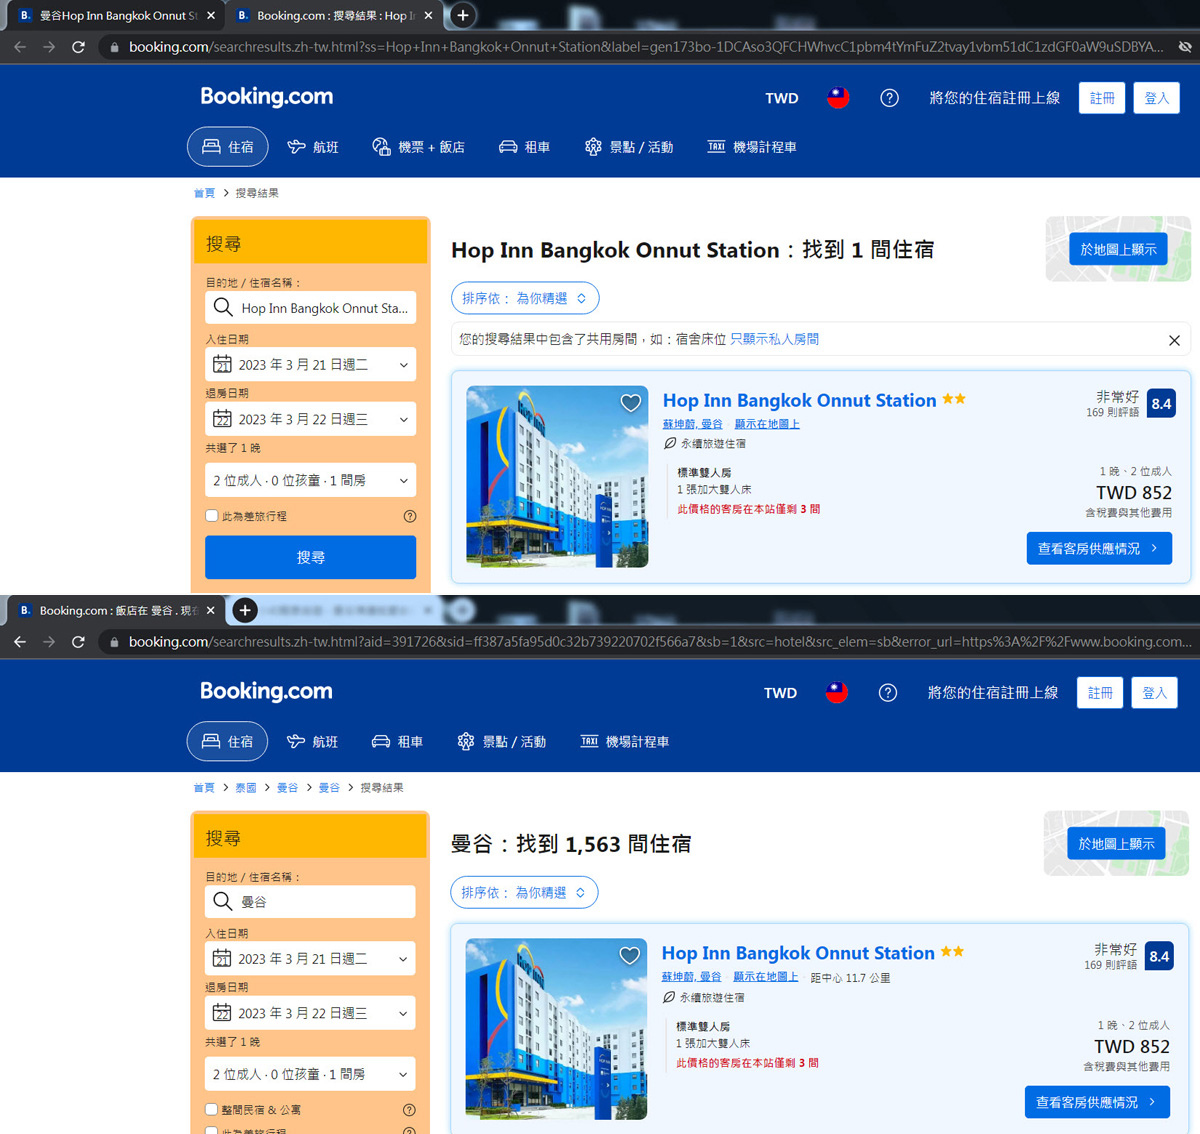Open the TWD currency selector in the Hop Inn results window

tap(782, 98)
